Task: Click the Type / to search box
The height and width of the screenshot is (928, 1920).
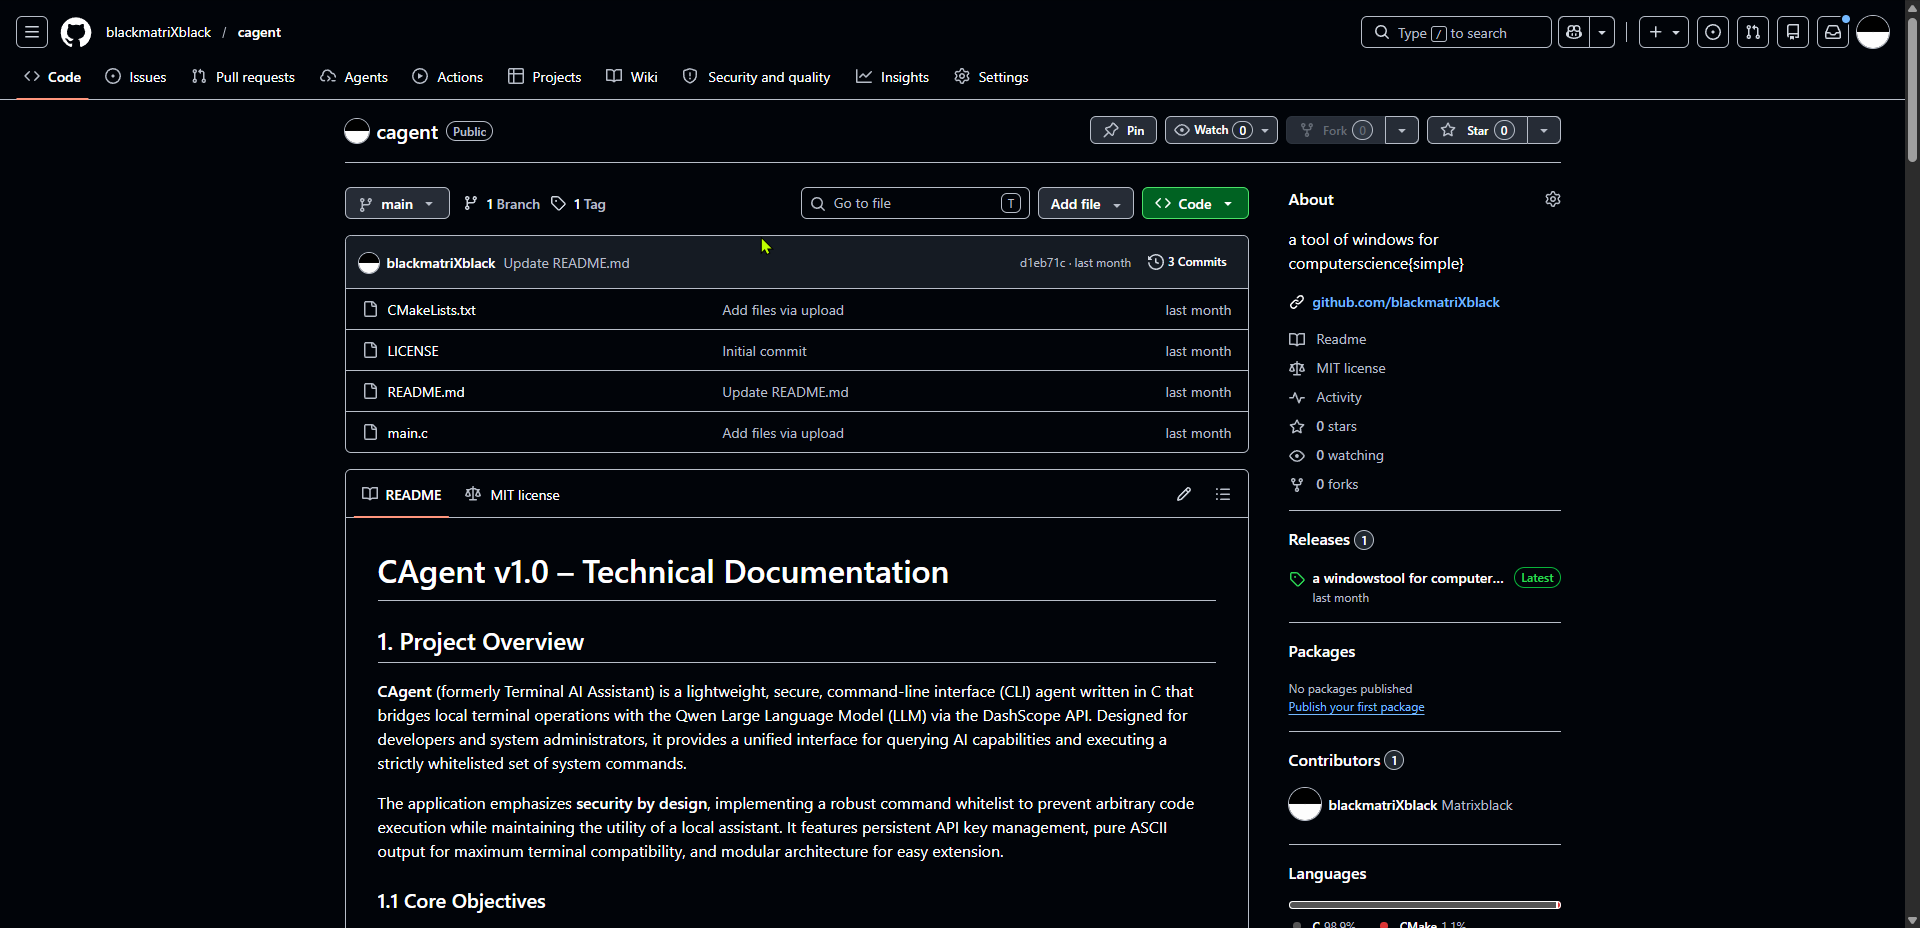Action: pos(1456,32)
